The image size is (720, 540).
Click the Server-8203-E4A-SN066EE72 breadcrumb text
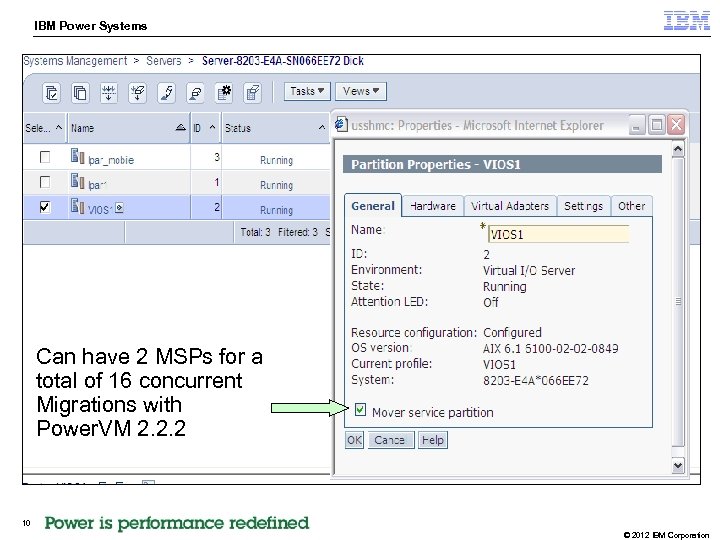pos(283,61)
